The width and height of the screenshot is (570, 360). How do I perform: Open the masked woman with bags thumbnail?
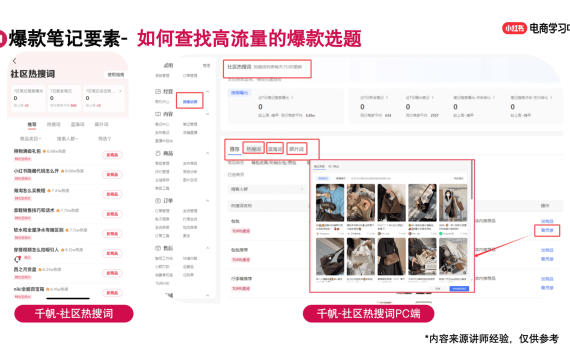[453, 203]
